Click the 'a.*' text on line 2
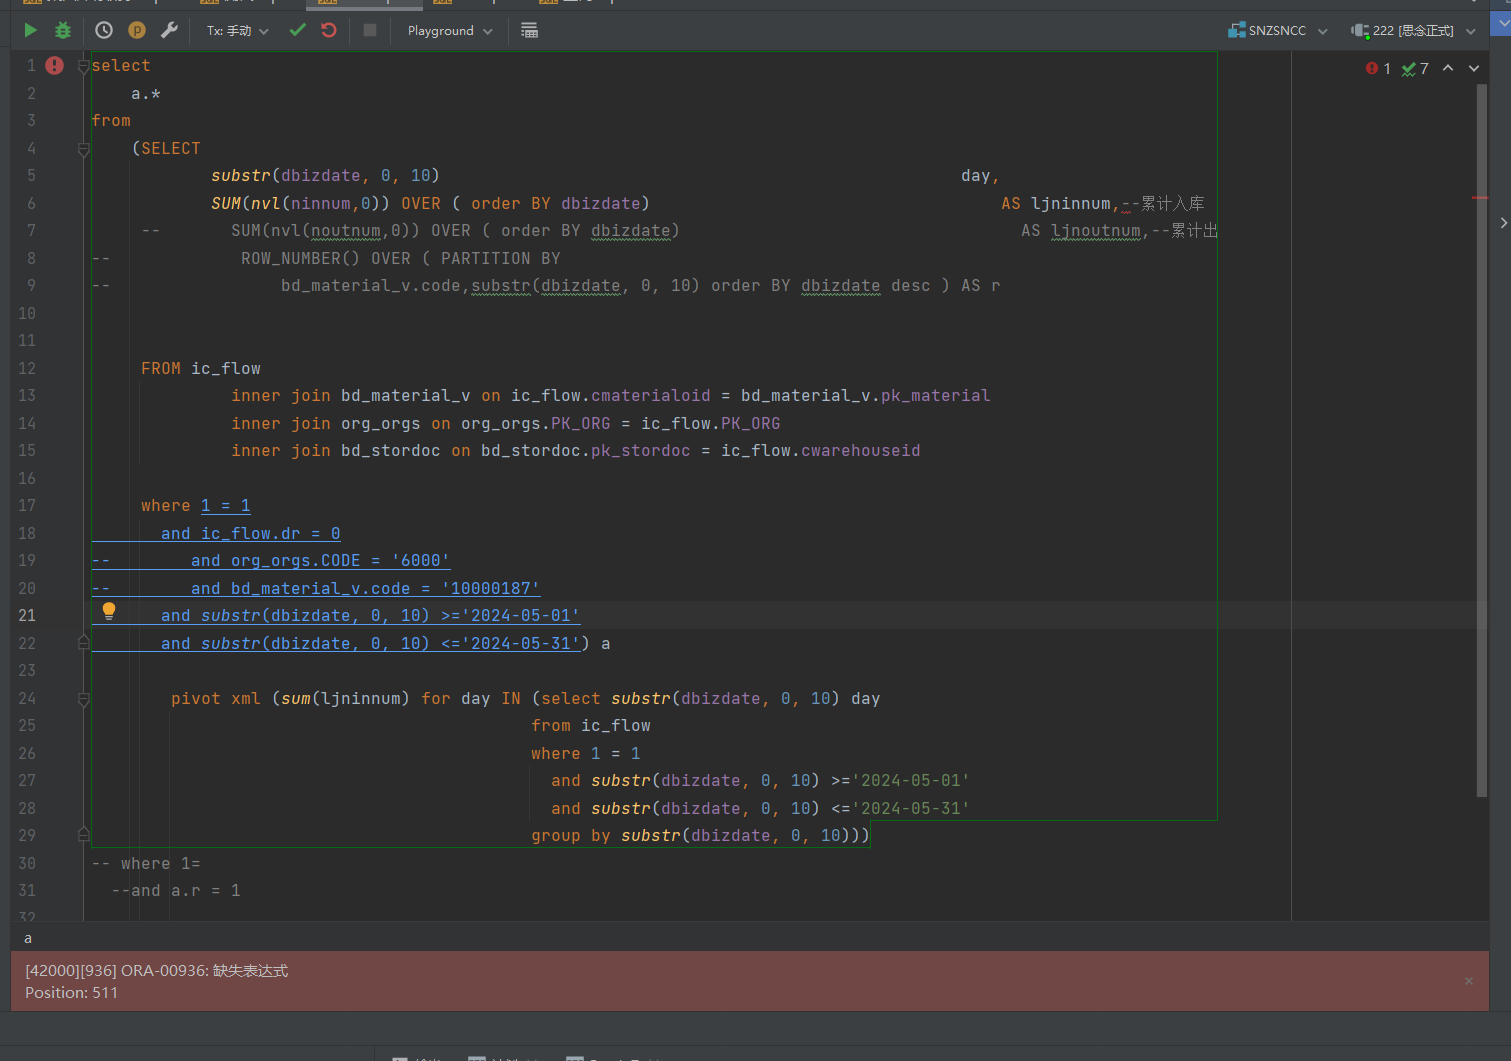The height and width of the screenshot is (1061, 1511). (146, 94)
